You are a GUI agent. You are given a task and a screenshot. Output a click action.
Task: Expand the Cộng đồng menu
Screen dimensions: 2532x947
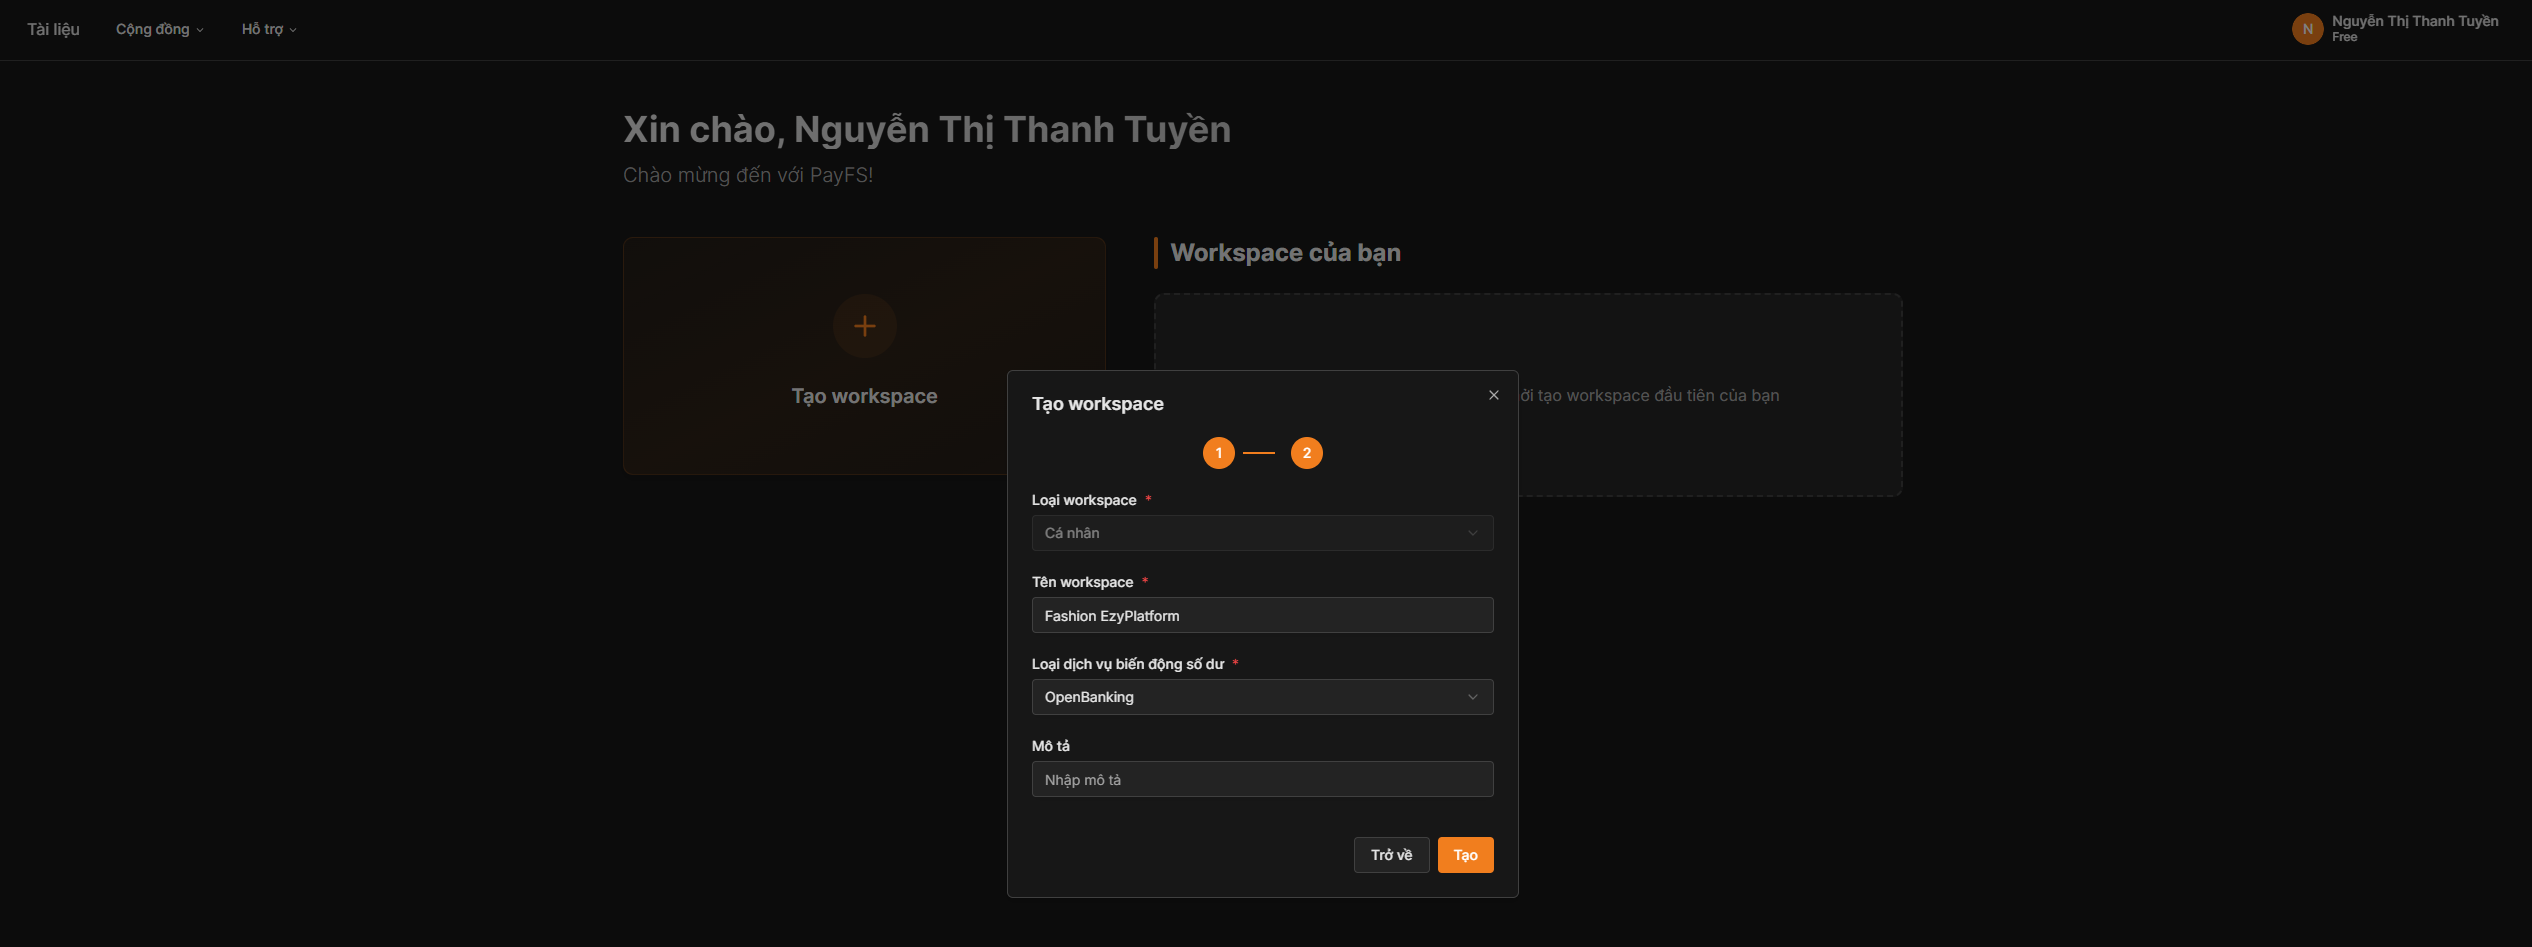(x=159, y=29)
